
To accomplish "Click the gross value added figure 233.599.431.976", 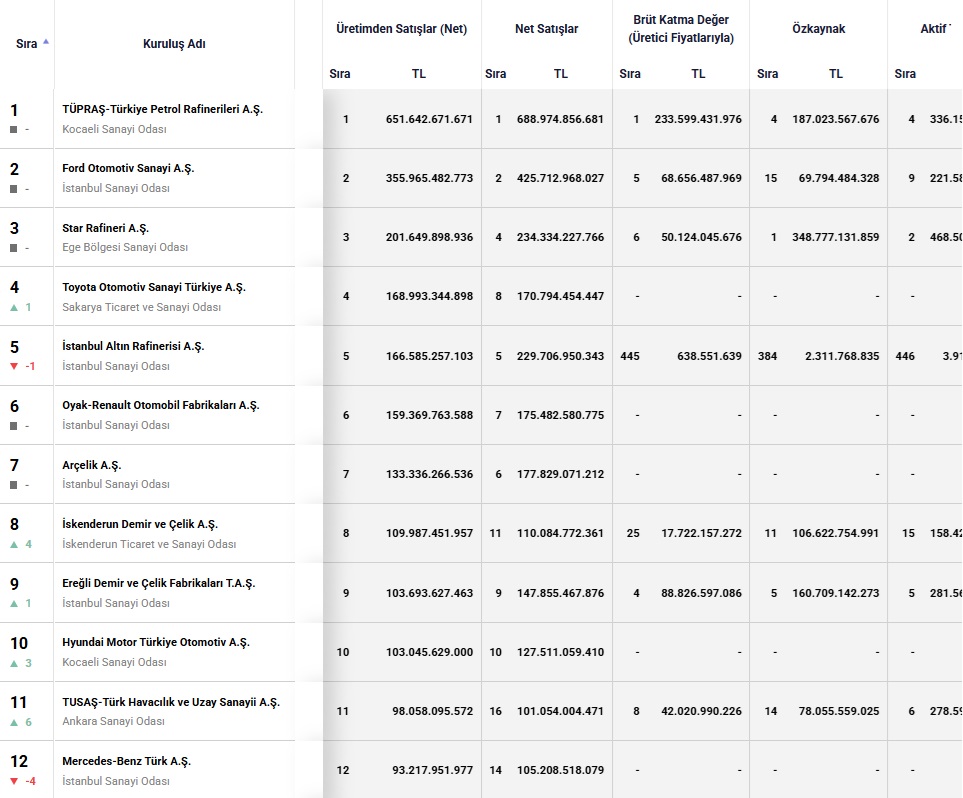I will coord(698,119).
